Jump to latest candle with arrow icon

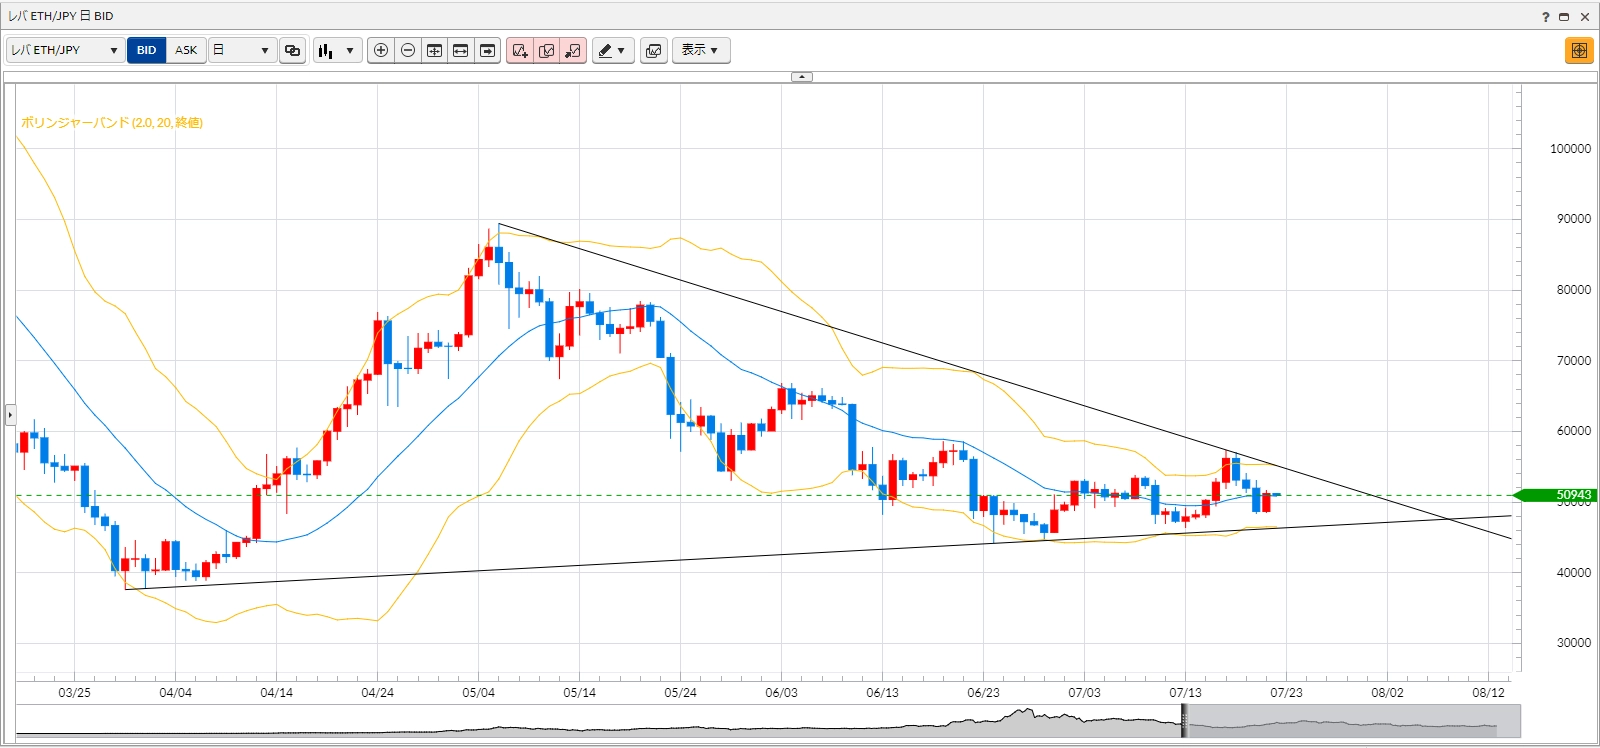488,50
